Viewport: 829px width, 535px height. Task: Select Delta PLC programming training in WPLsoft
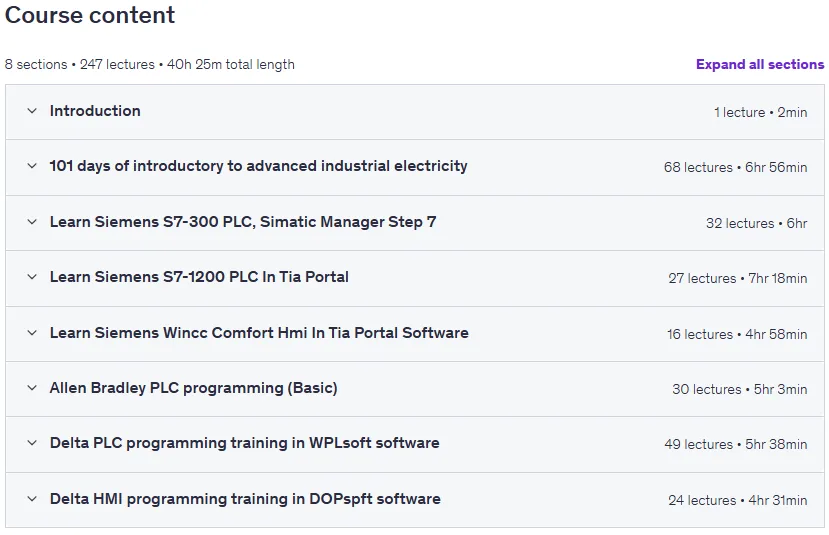point(245,443)
